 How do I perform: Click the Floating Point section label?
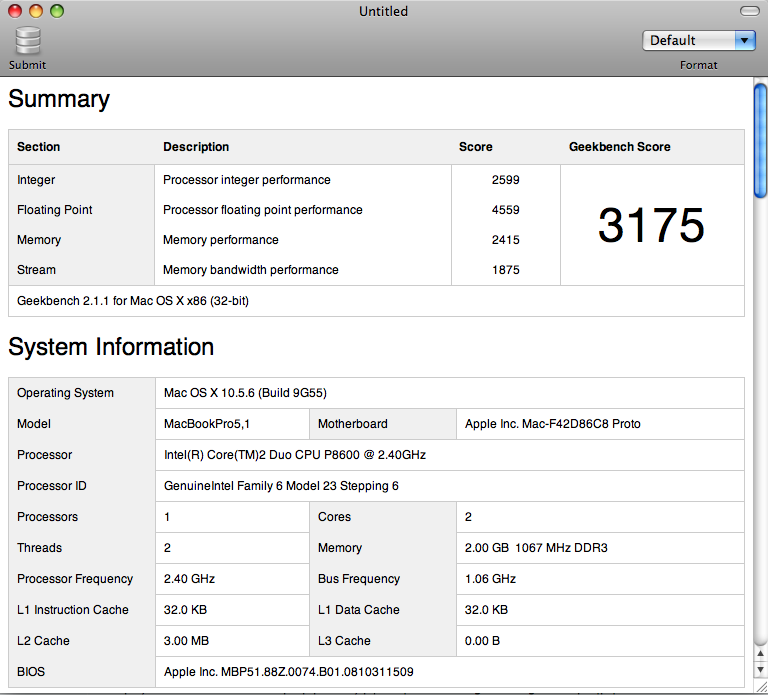tap(54, 210)
